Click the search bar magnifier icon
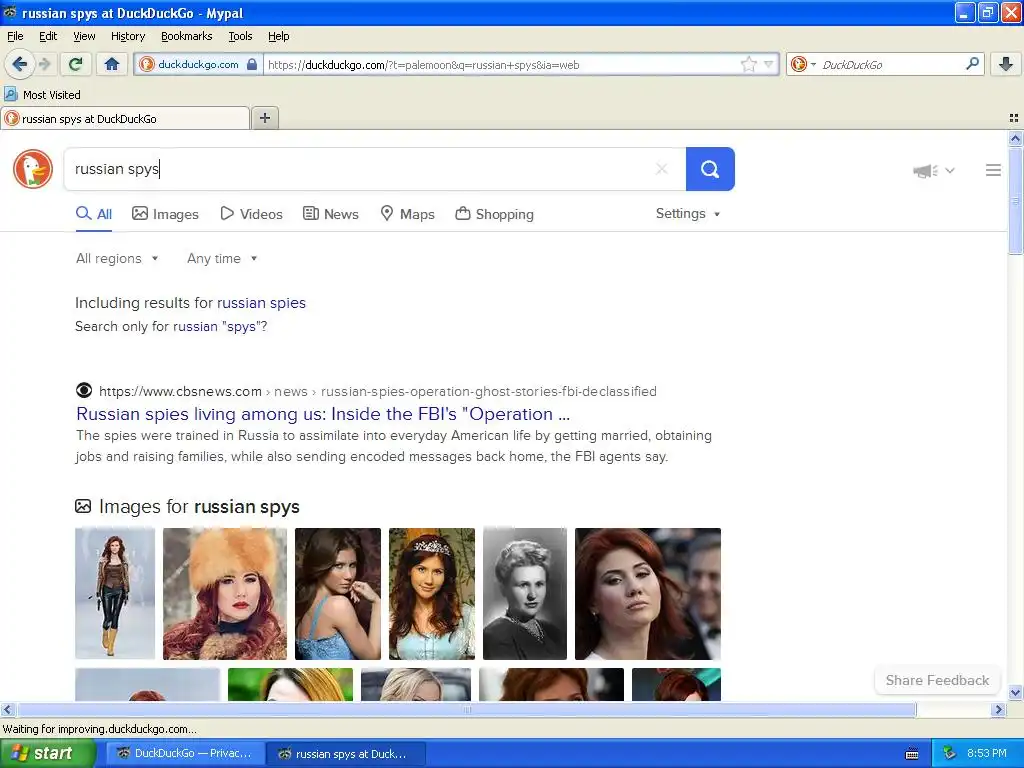The width and height of the screenshot is (1024, 768). tap(972, 64)
